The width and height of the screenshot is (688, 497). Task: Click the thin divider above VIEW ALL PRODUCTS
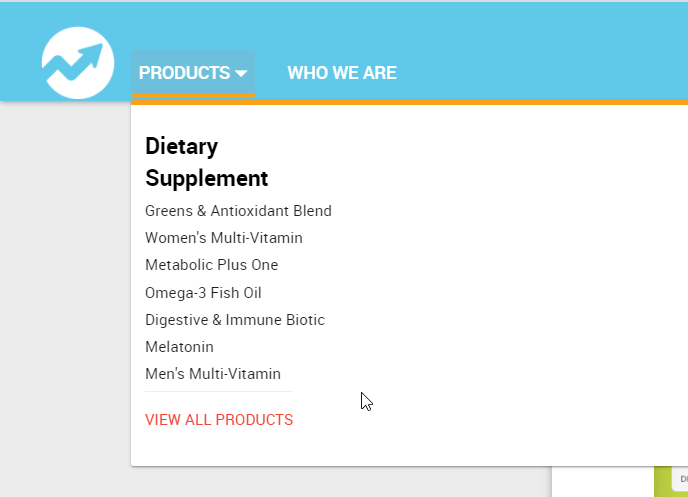219,391
